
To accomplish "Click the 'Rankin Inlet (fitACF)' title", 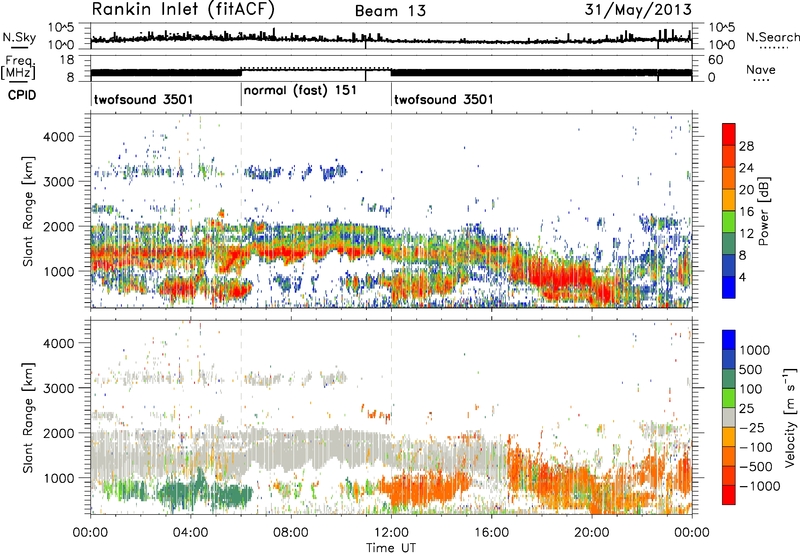I will (x=183, y=10).
